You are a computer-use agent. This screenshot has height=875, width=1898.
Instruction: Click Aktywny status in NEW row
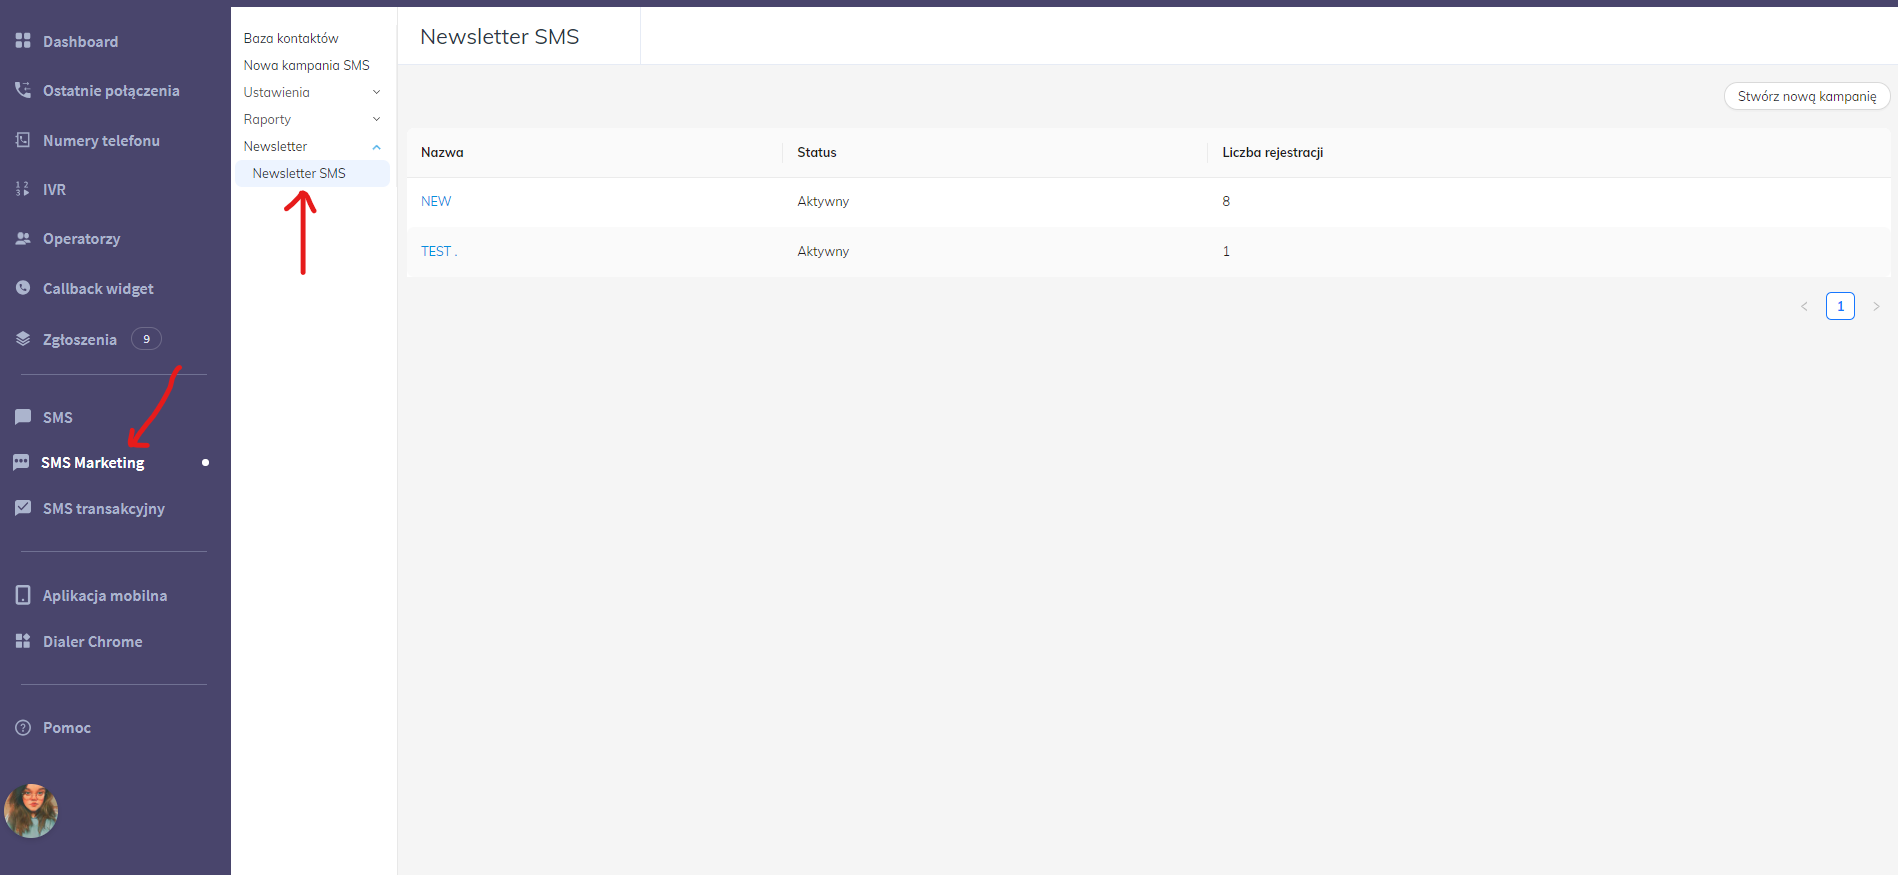point(823,201)
